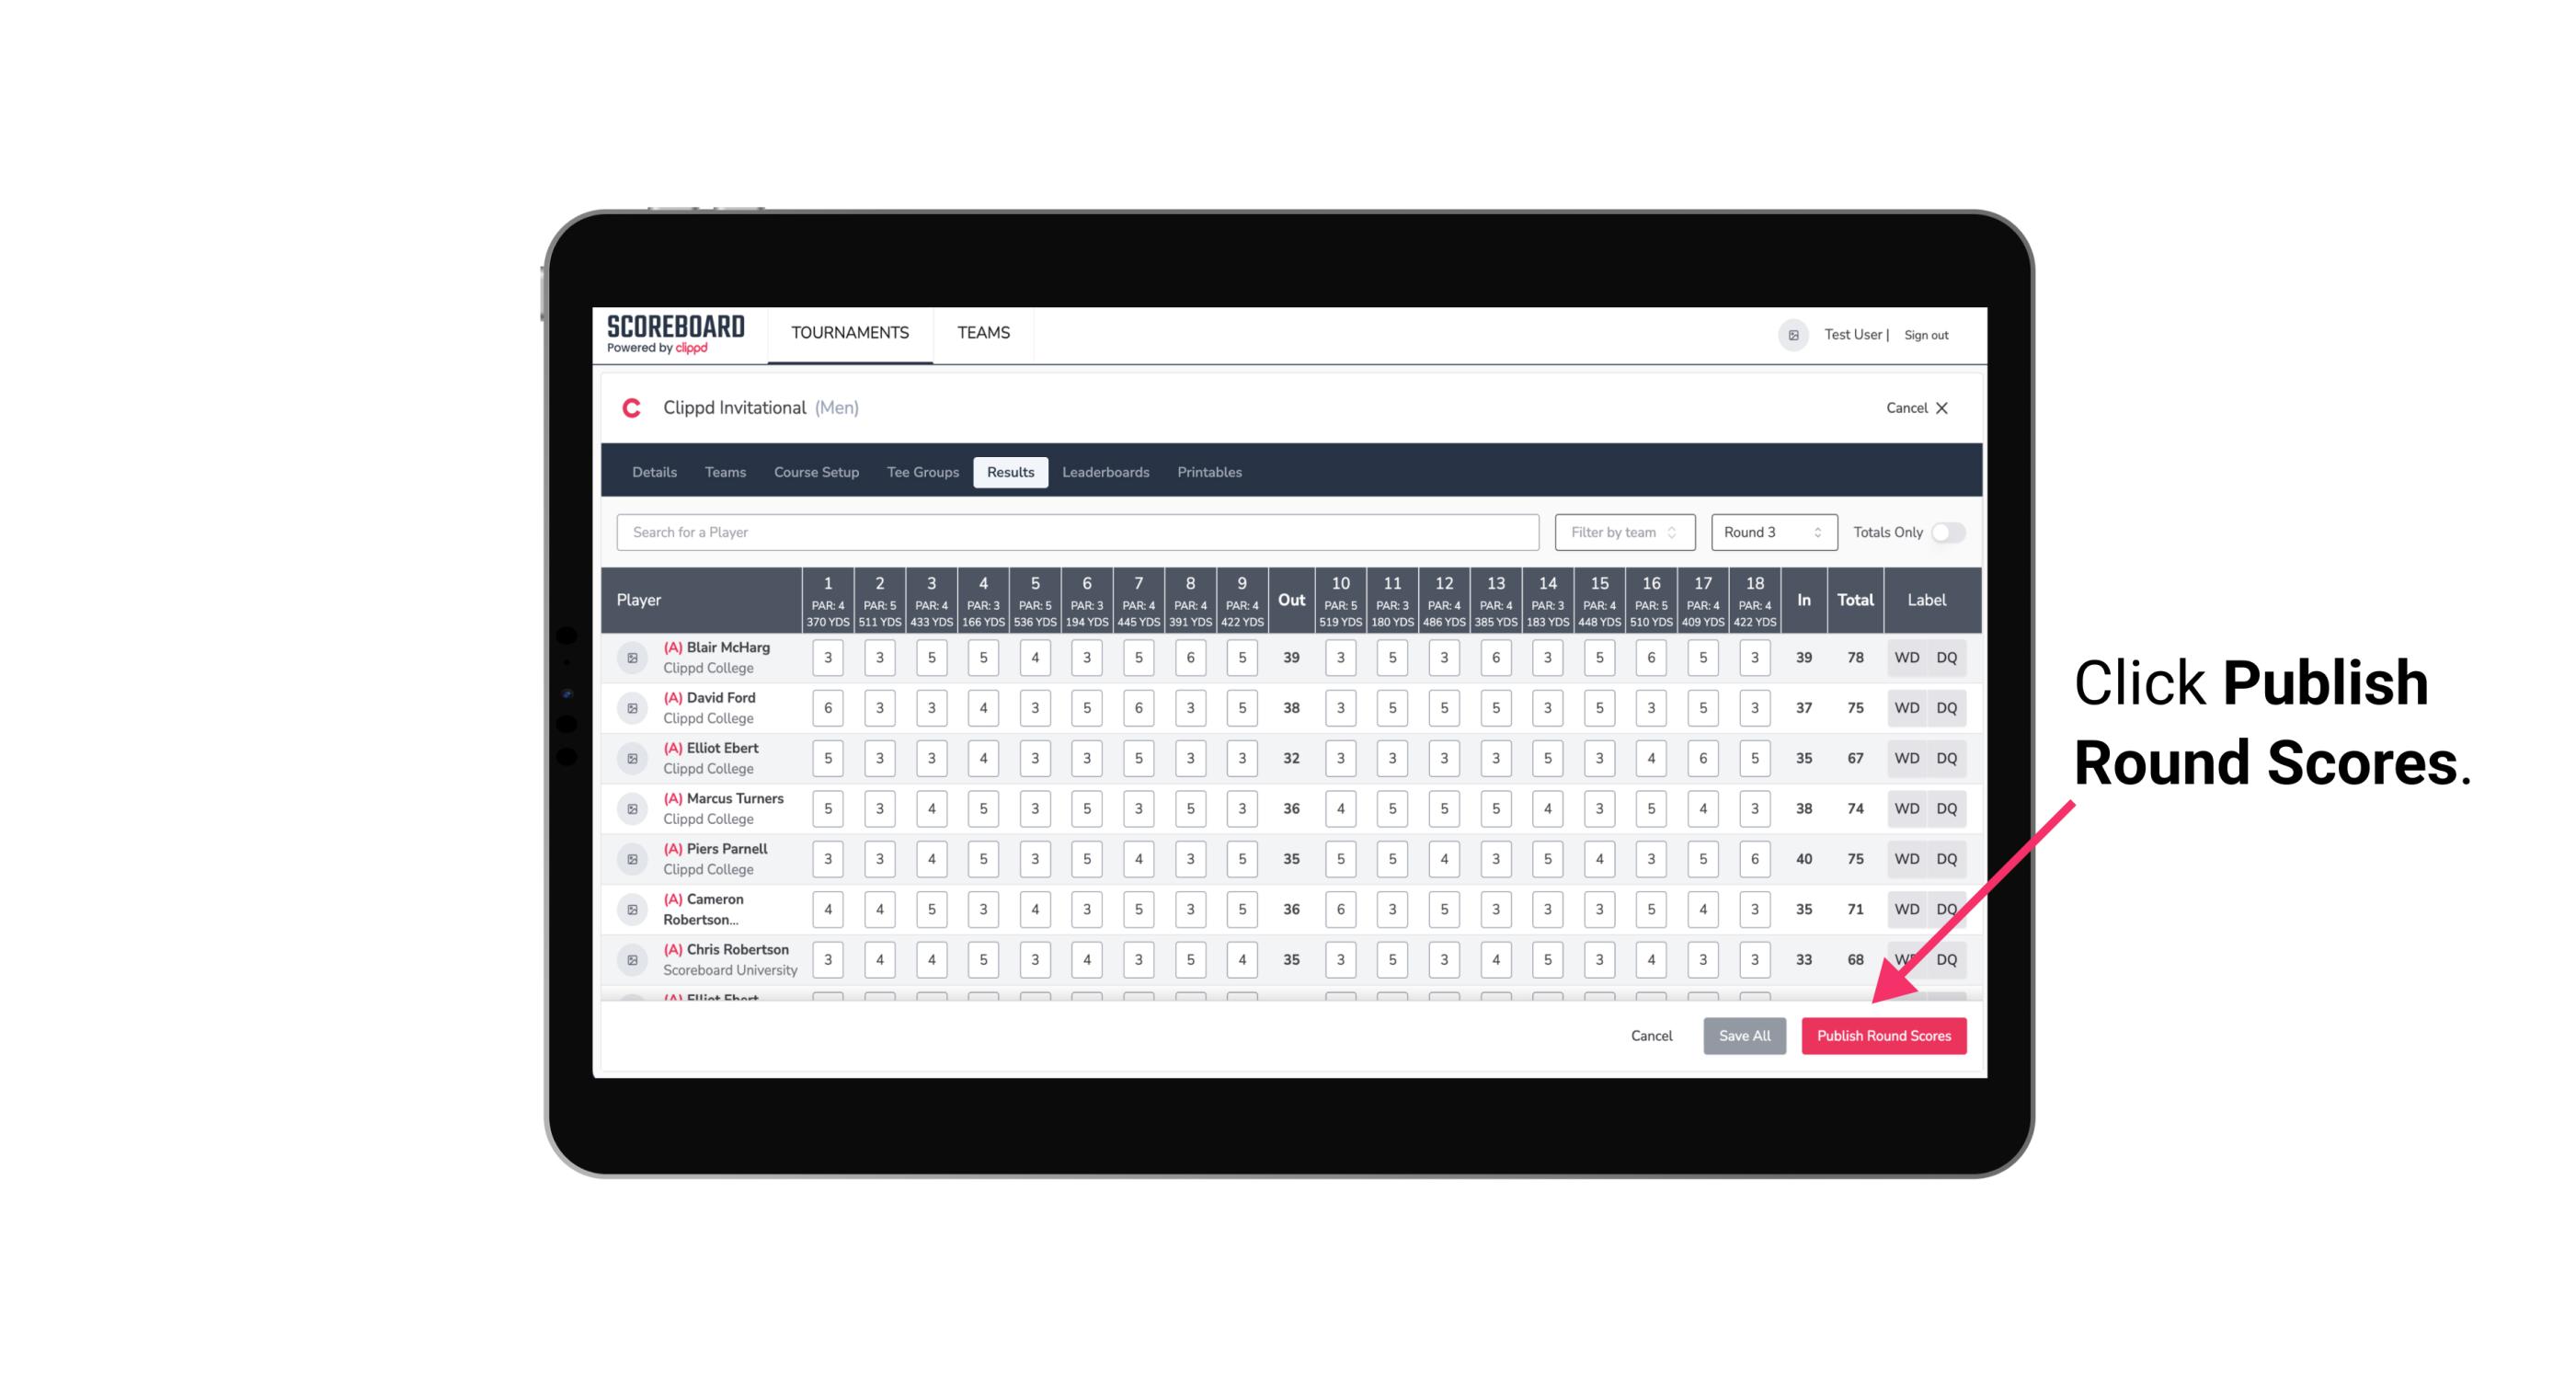The width and height of the screenshot is (2576, 1386).
Task: Click Search for a Player input field
Action: point(1078,531)
